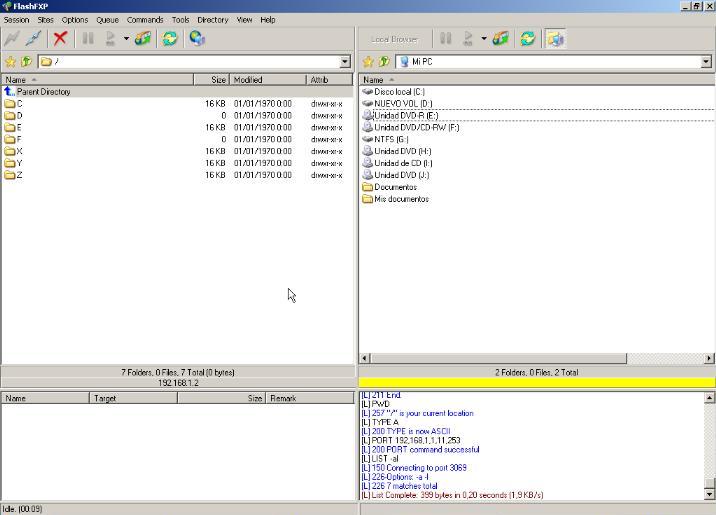Click the switch to local browser globe icon
The width and height of the screenshot is (716, 515).
click(197, 38)
